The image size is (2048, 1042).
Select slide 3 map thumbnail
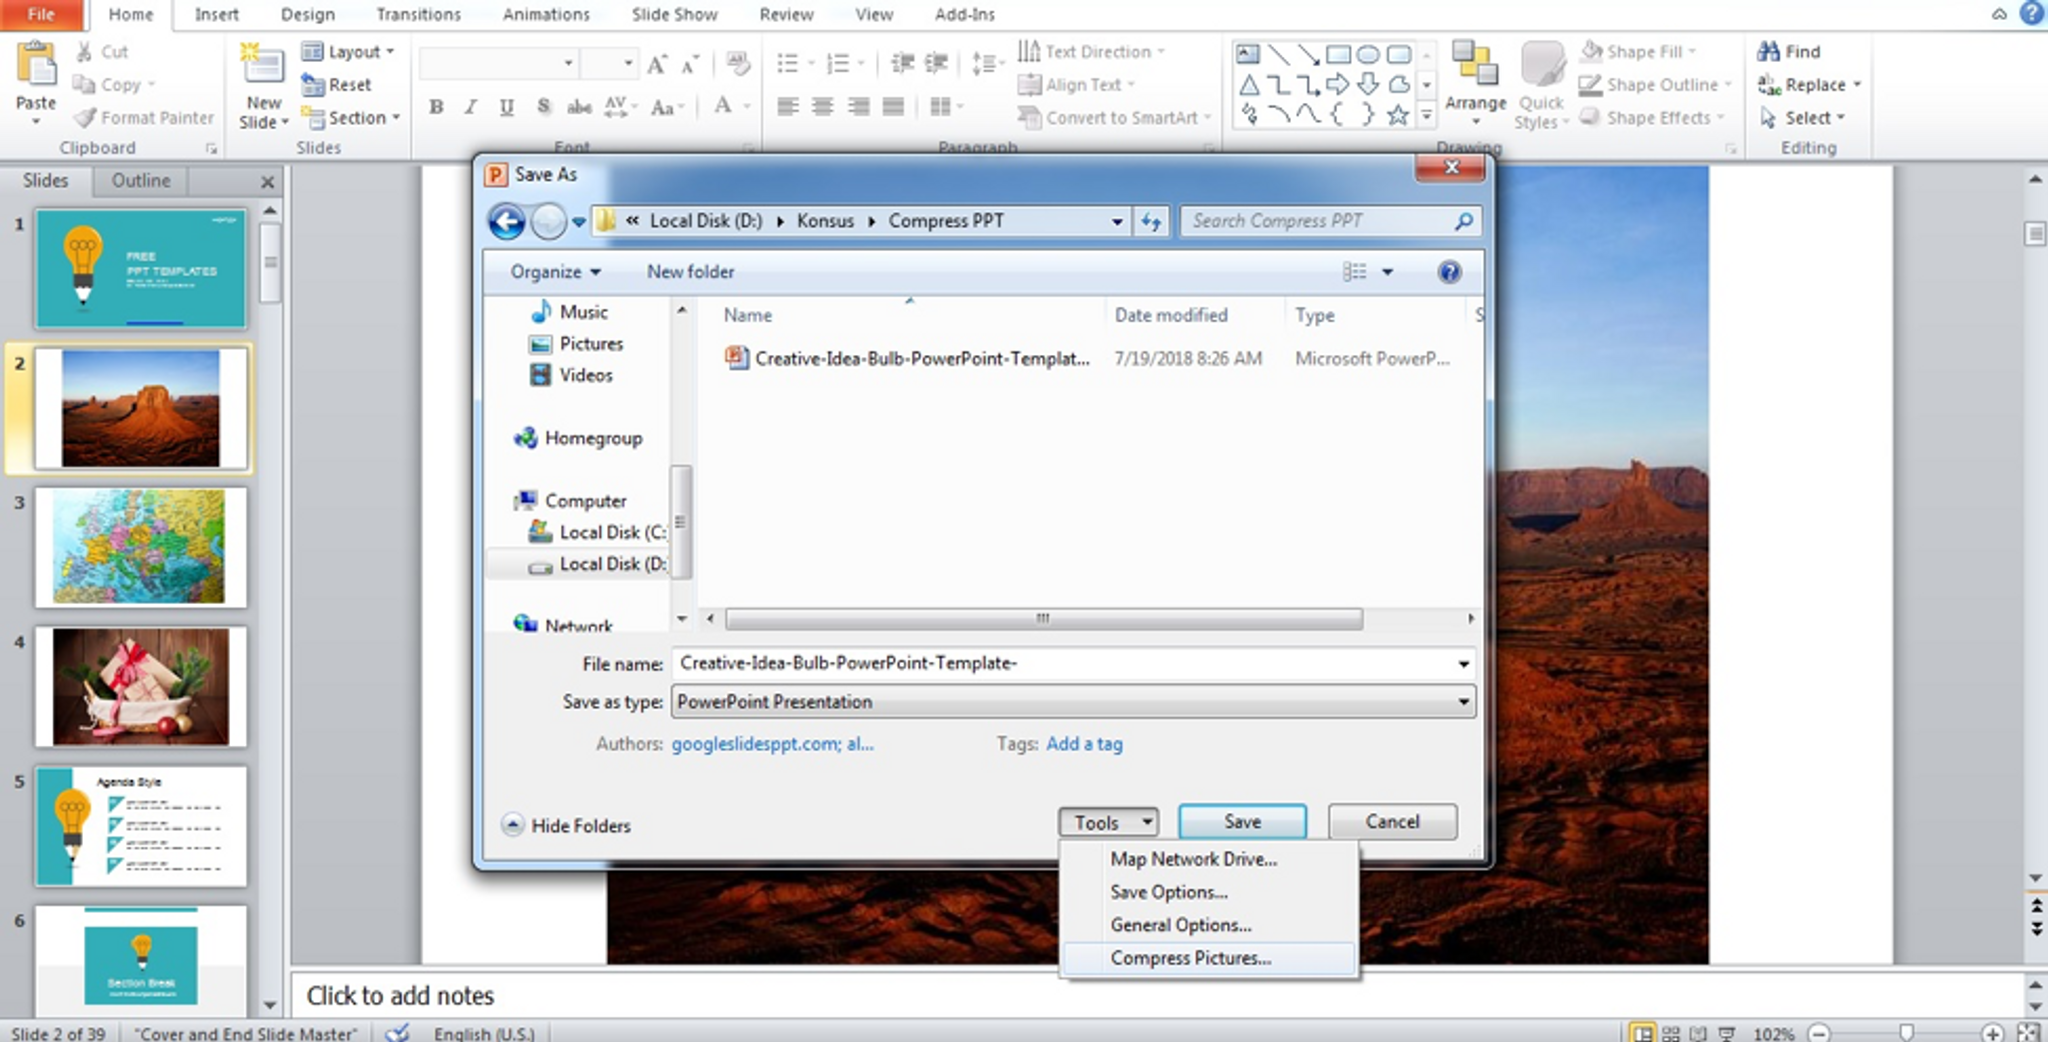[140, 547]
